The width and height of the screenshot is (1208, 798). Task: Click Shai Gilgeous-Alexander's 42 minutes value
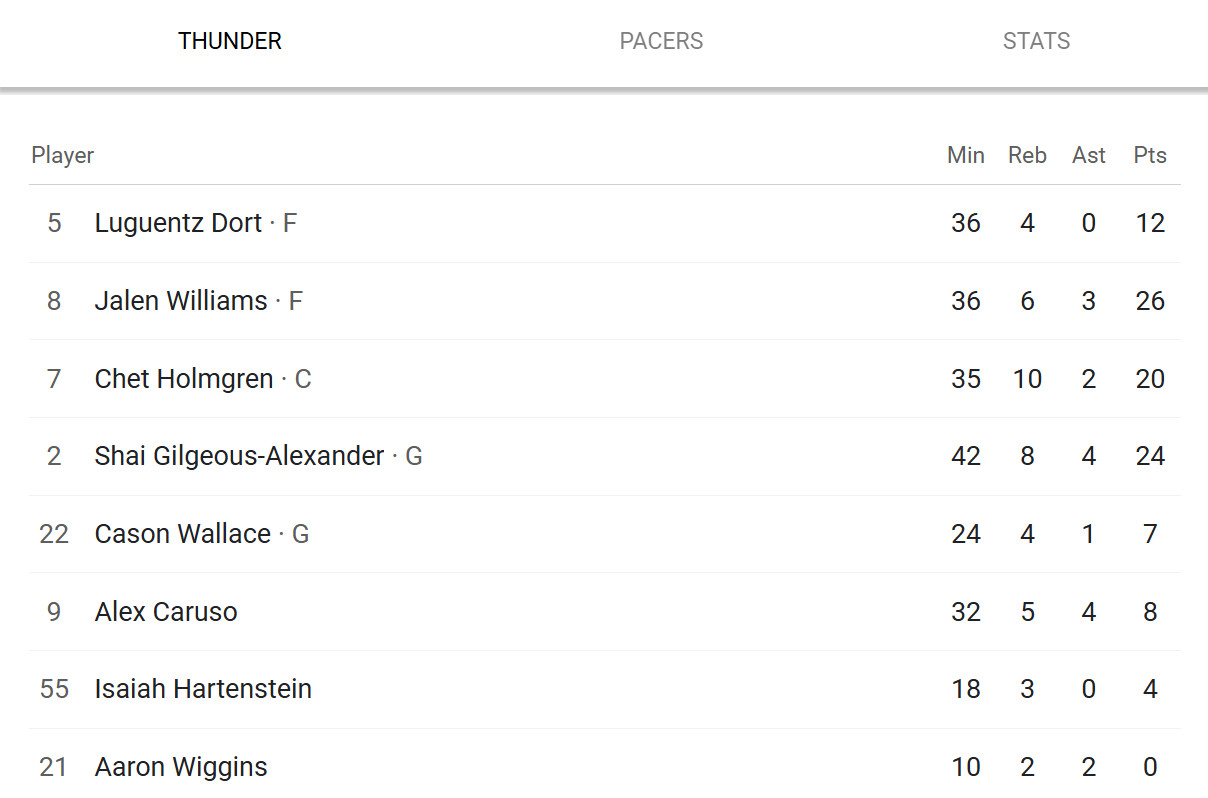[966, 456]
